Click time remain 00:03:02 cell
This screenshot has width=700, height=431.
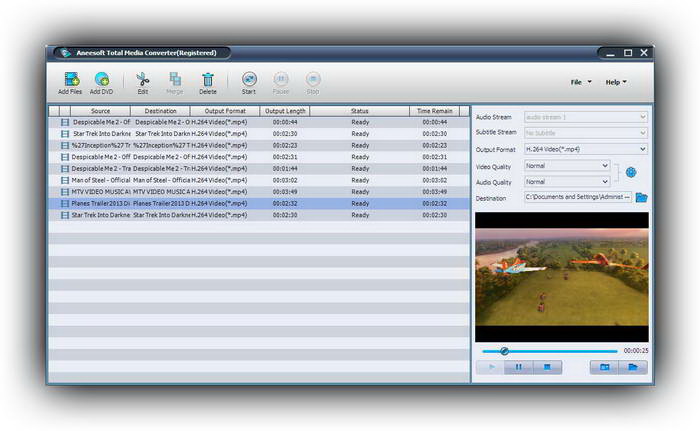434,180
